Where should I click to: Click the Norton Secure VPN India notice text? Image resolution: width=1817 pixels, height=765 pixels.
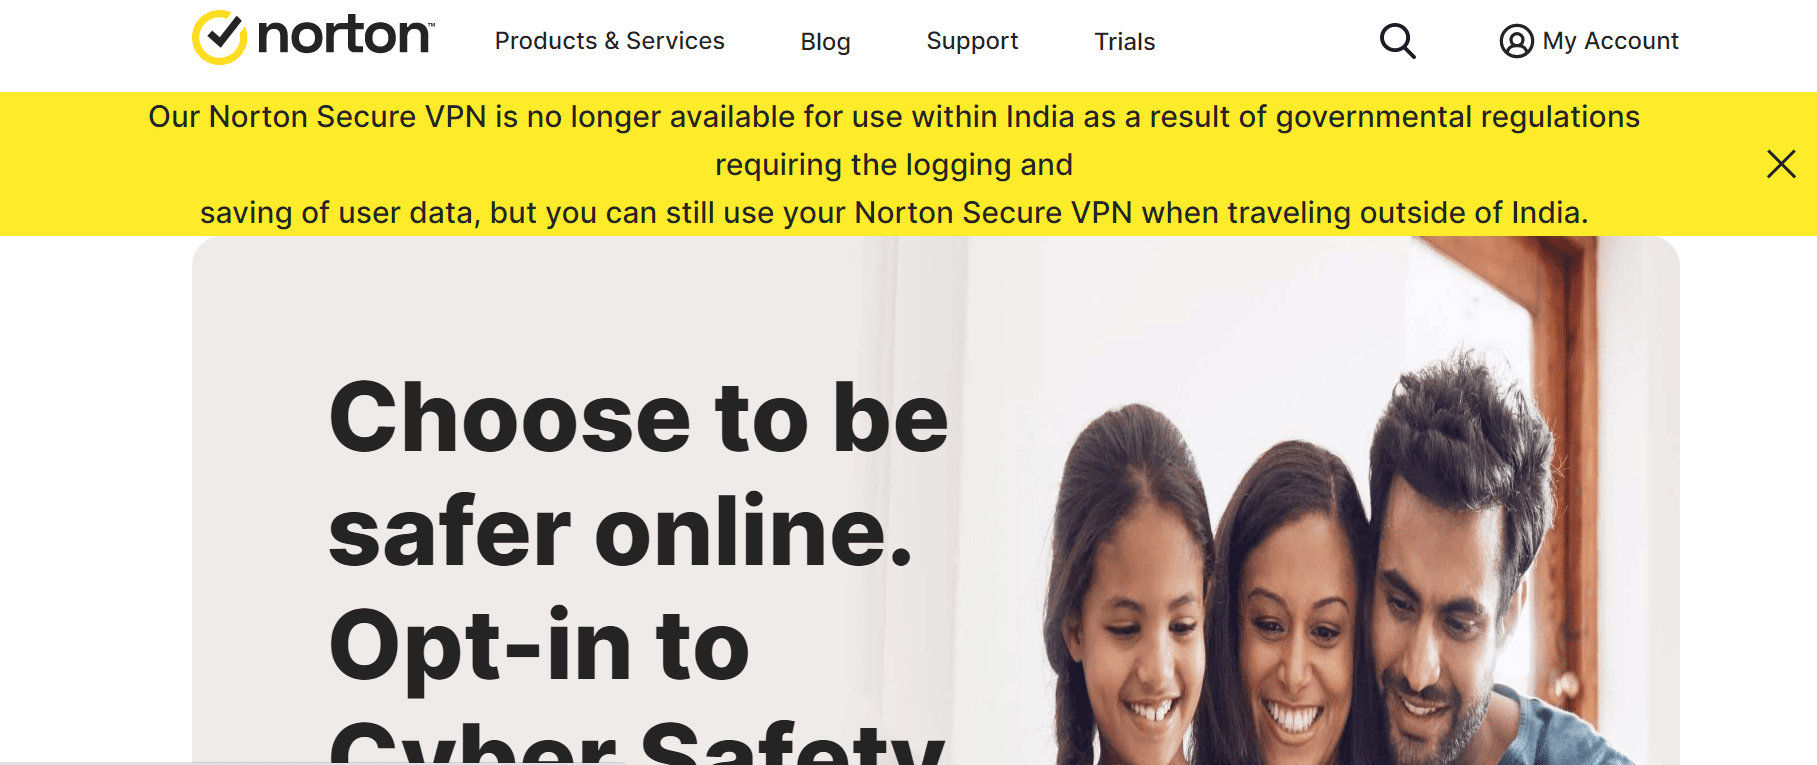pos(894,117)
